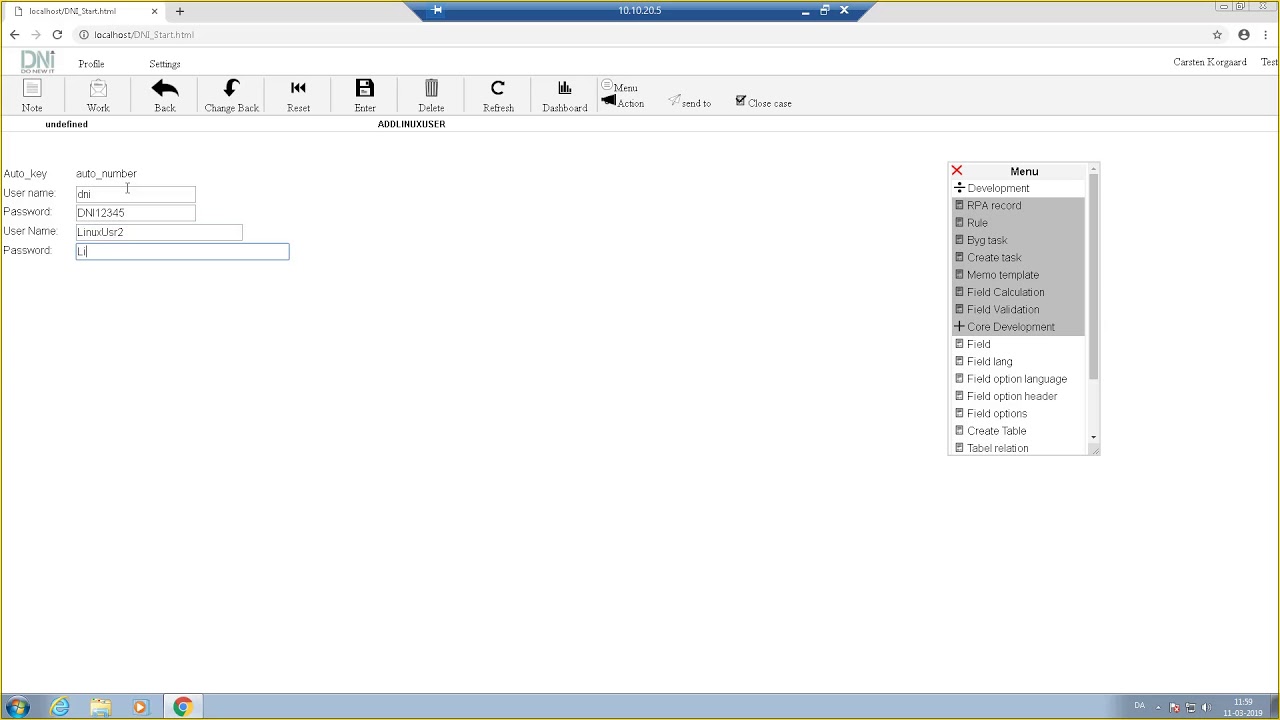Bookmark page with star icon
The width and height of the screenshot is (1280, 720).
coord(1217,35)
